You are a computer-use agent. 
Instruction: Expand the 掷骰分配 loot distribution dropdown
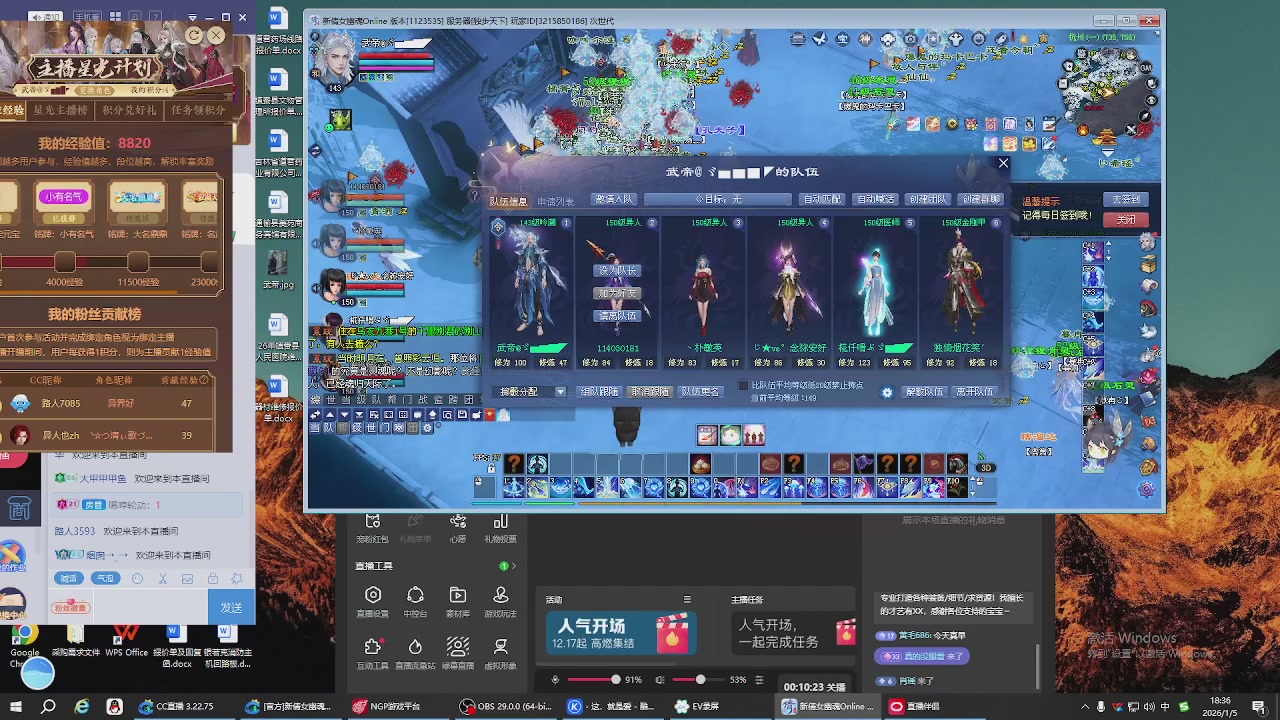[560, 392]
